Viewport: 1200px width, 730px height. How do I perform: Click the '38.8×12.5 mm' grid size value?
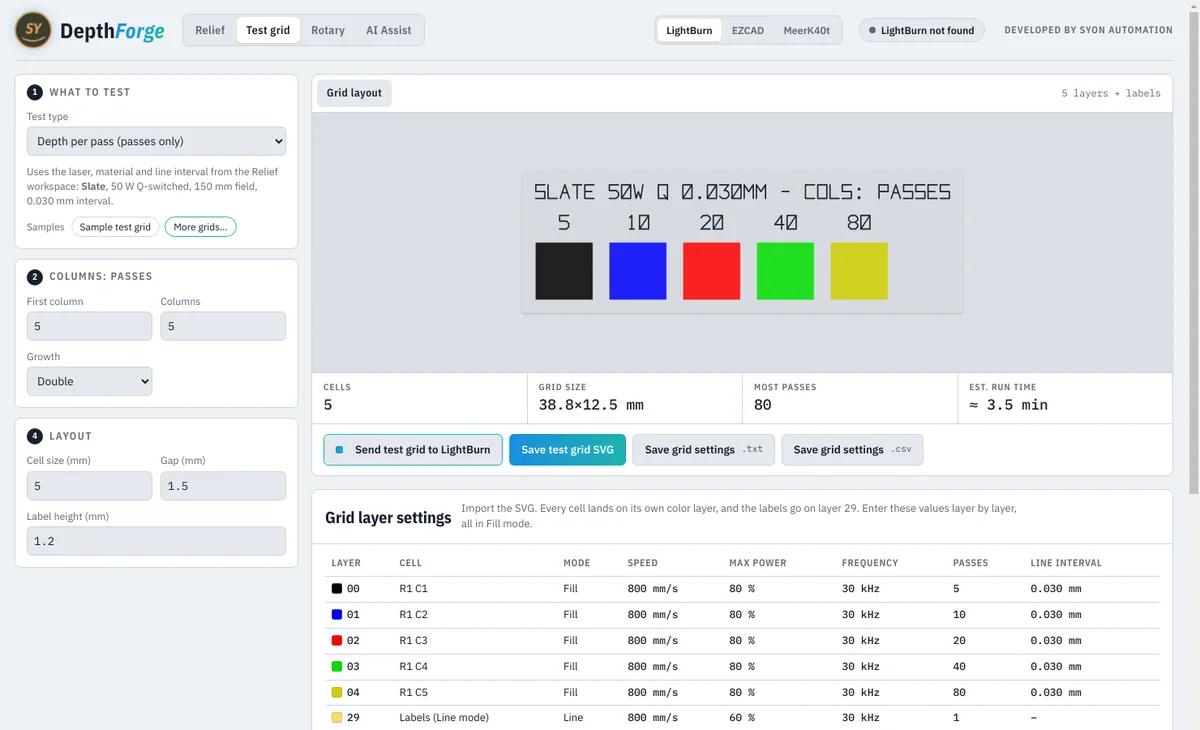591,405
